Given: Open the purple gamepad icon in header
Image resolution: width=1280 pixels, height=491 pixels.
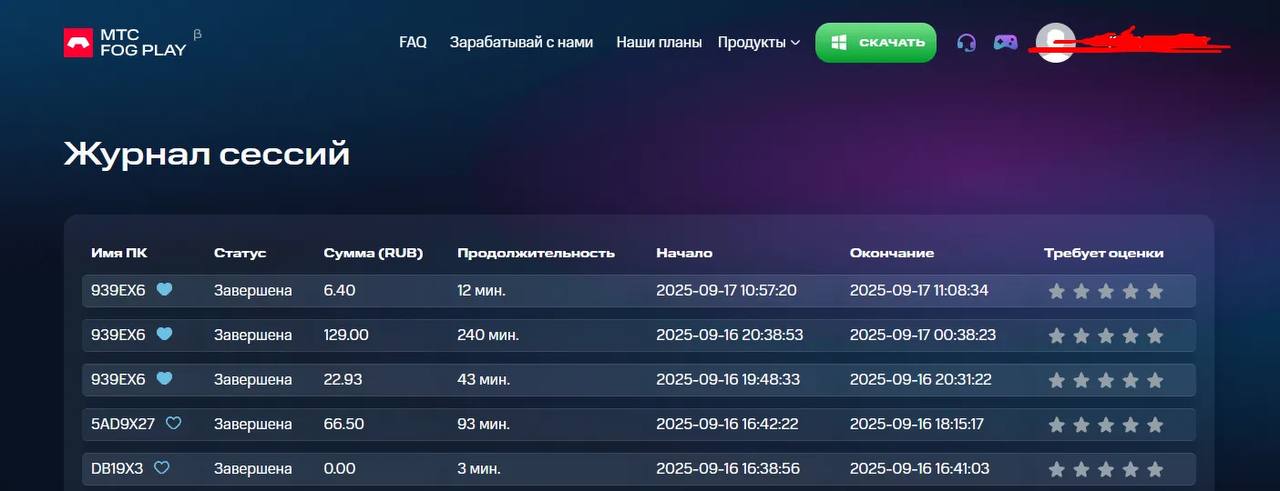Looking at the screenshot, I should (x=1005, y=43).
